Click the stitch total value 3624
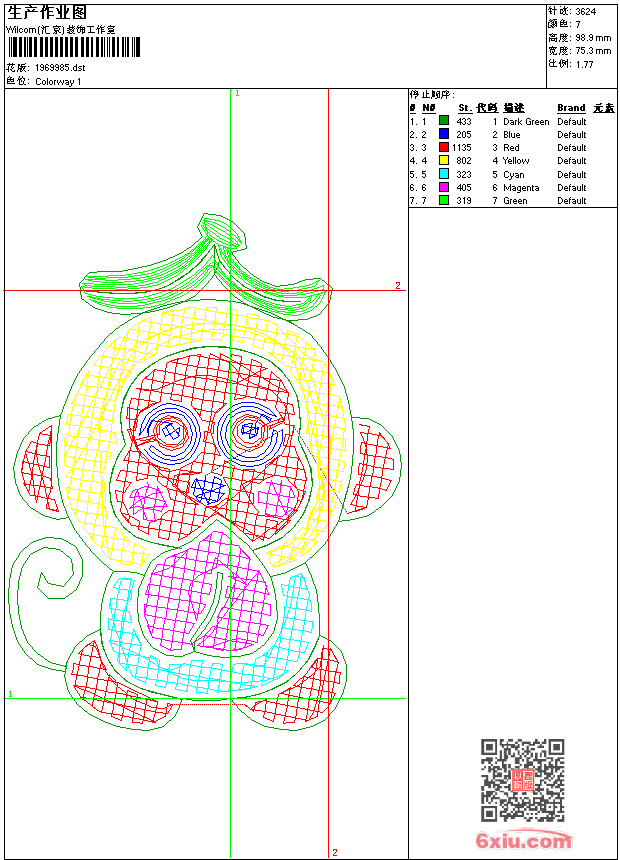This screenshot has height=860, width=620. click(585, 11)
